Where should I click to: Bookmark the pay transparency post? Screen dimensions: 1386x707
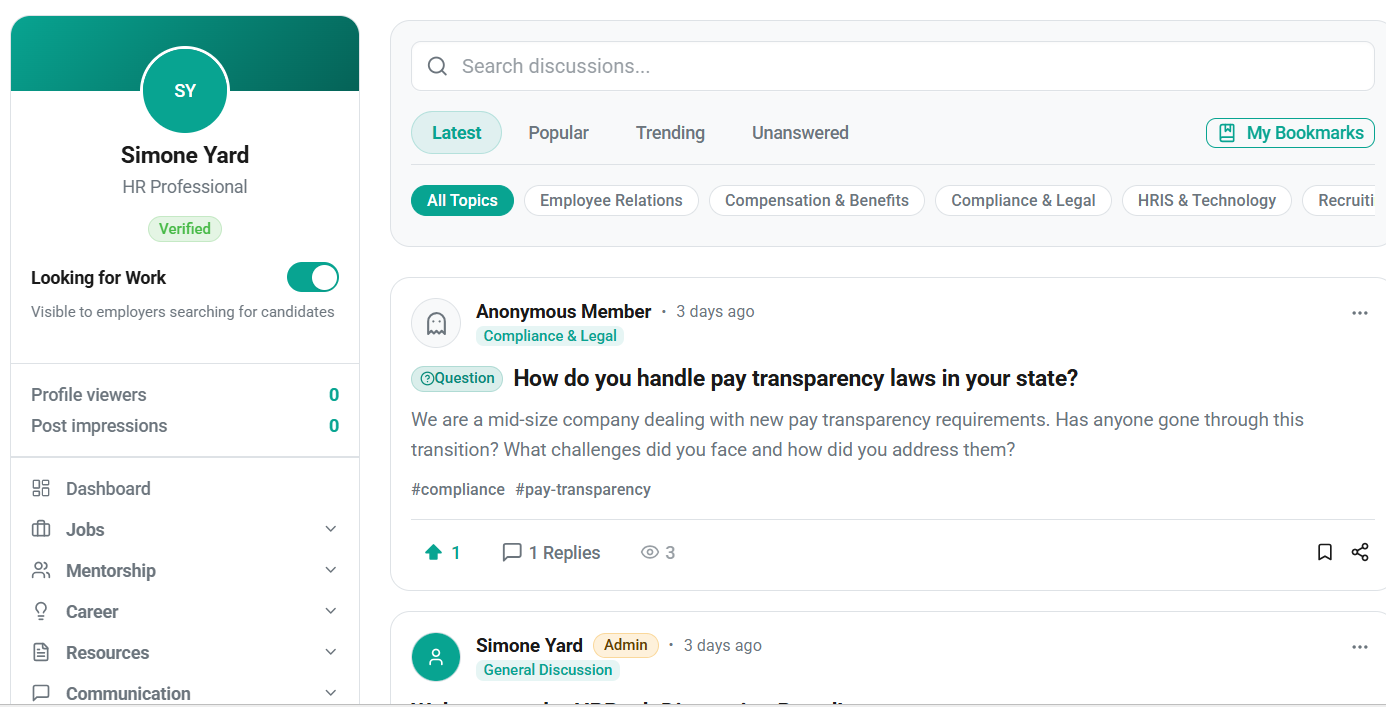click(x=1325, y=552)
